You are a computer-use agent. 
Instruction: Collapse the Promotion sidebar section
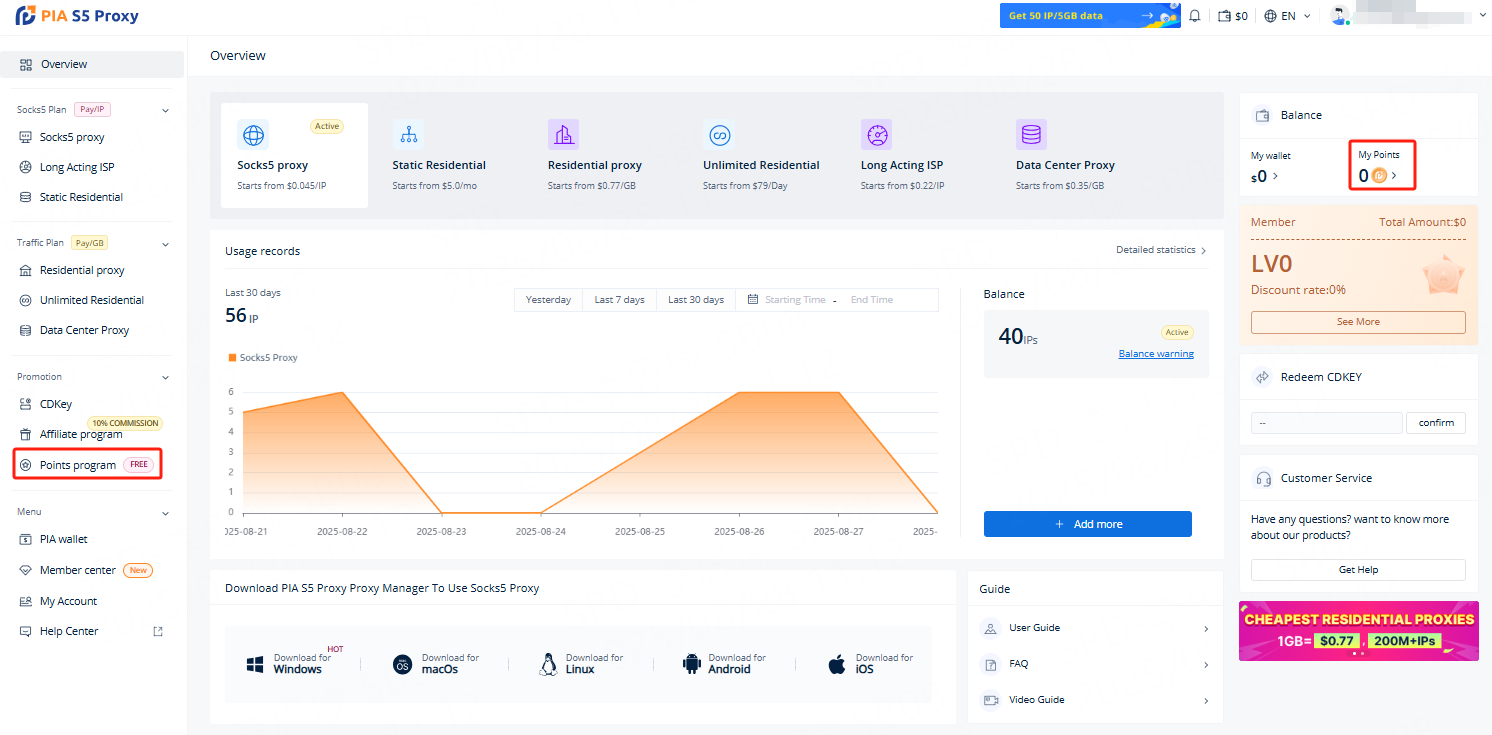(166, 377)
